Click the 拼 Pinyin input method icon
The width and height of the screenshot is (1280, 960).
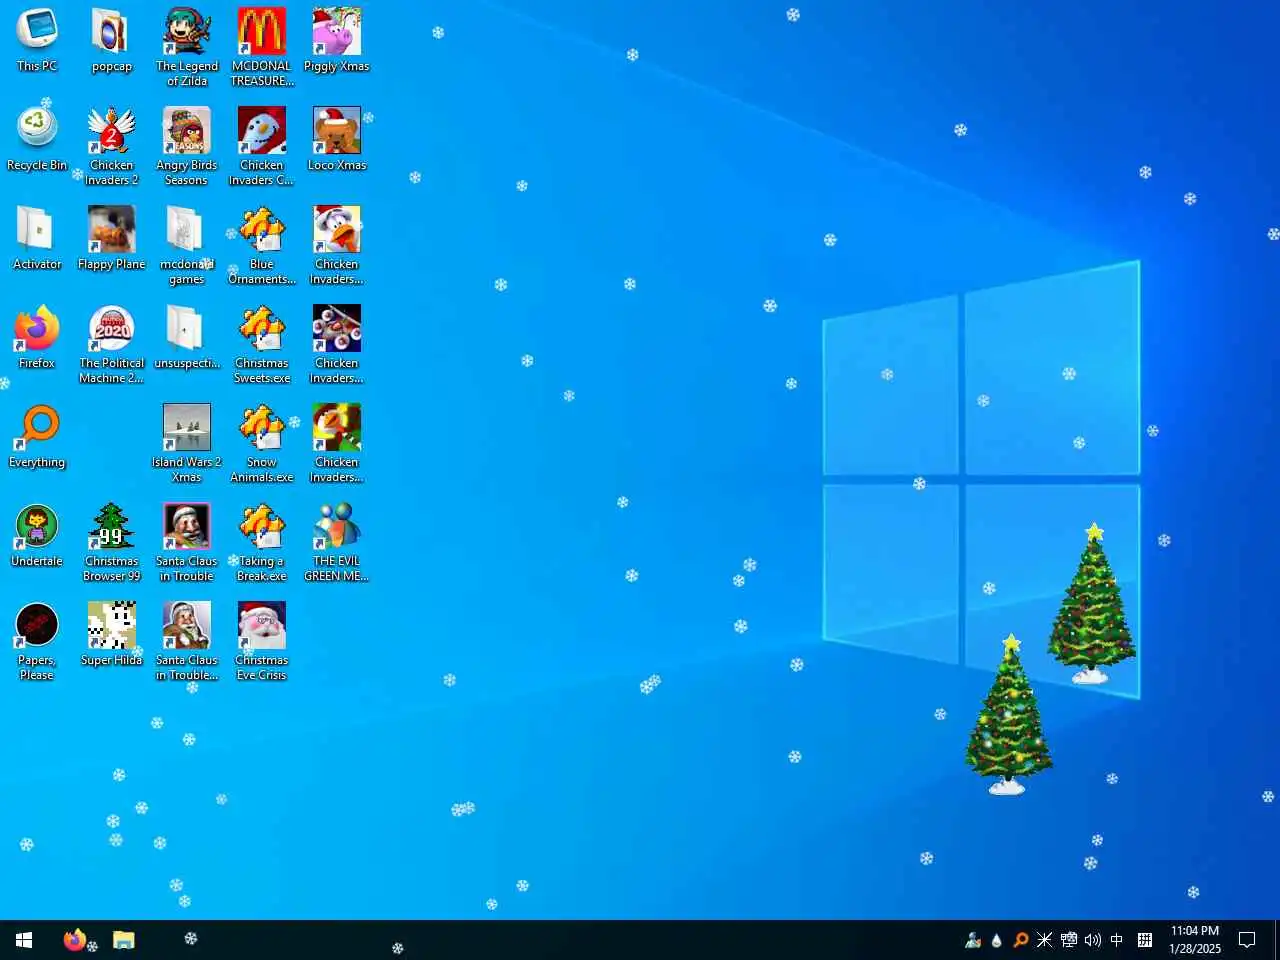1145,940
